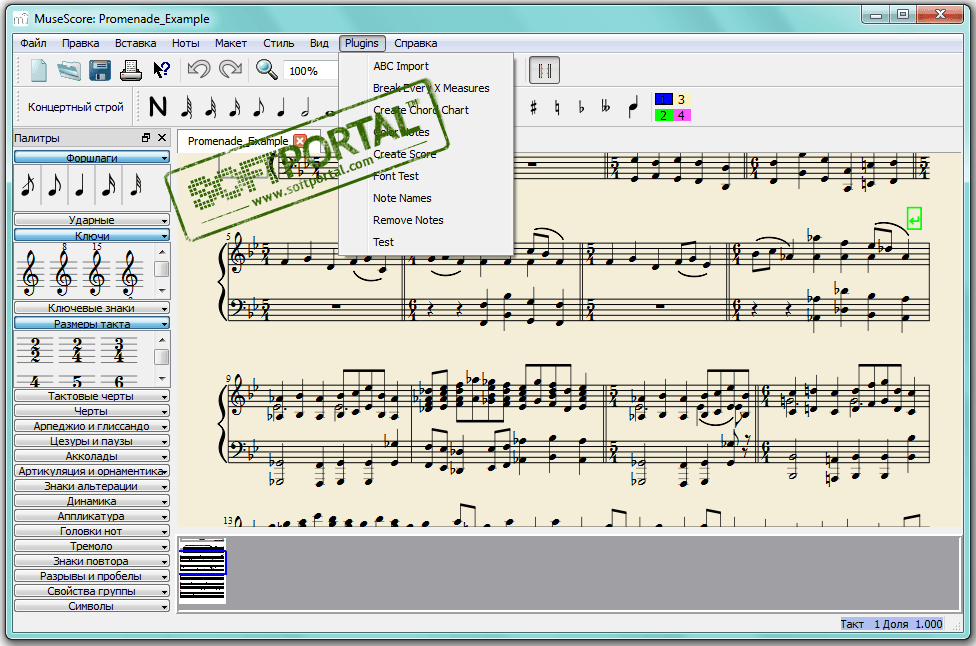Pick the treble clef 8va in the Ключи palette

63,271
